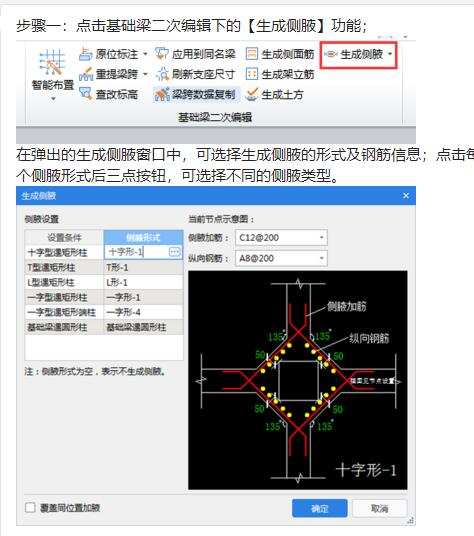Click the 生成侧面筋 icon
This screenshot has height=536, width=474.
pos(252,54)
